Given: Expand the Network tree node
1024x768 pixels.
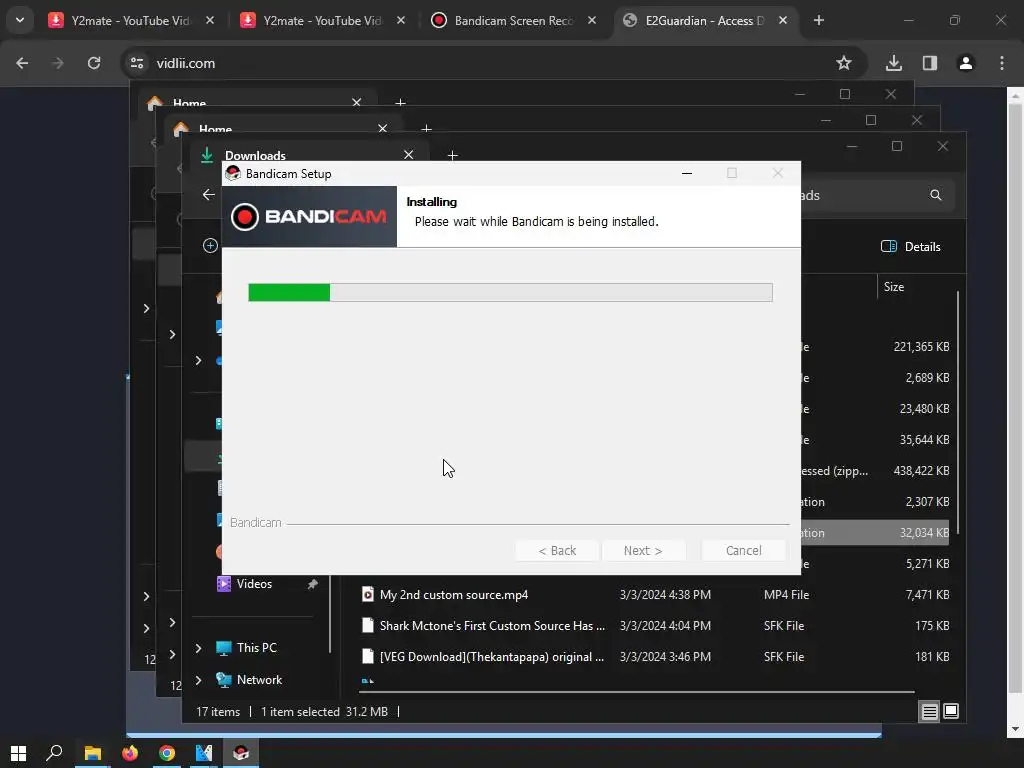Looking at the screenshot, I should (x=199, y=680).
